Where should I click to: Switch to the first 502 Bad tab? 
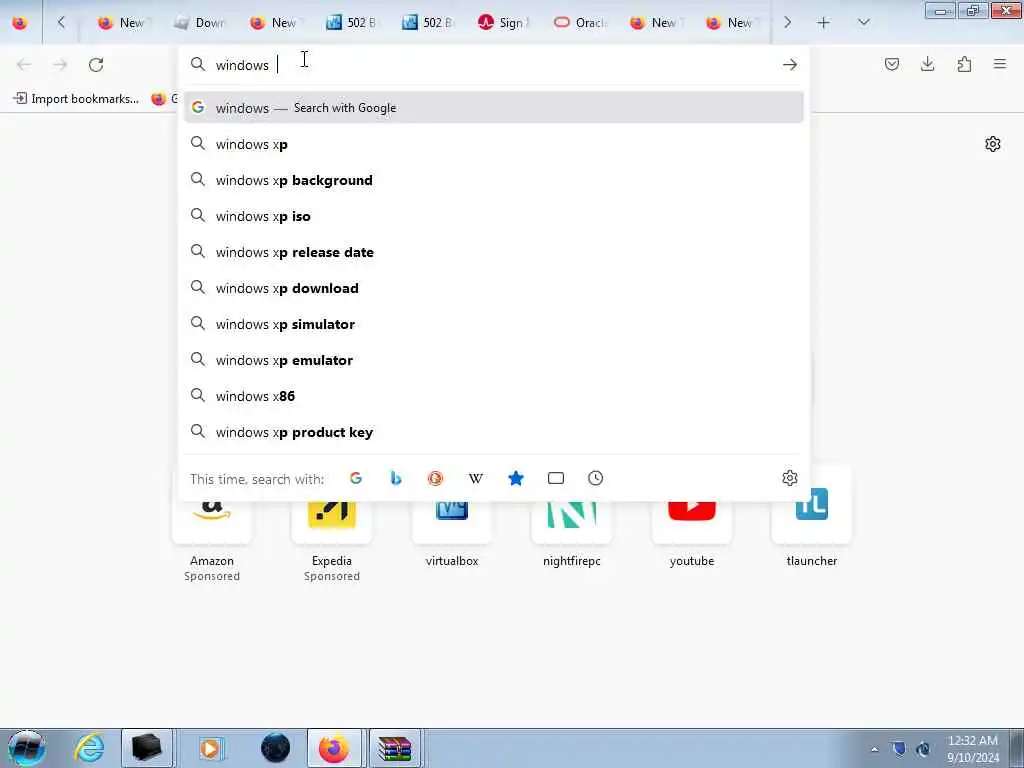[x=351, y=23]
